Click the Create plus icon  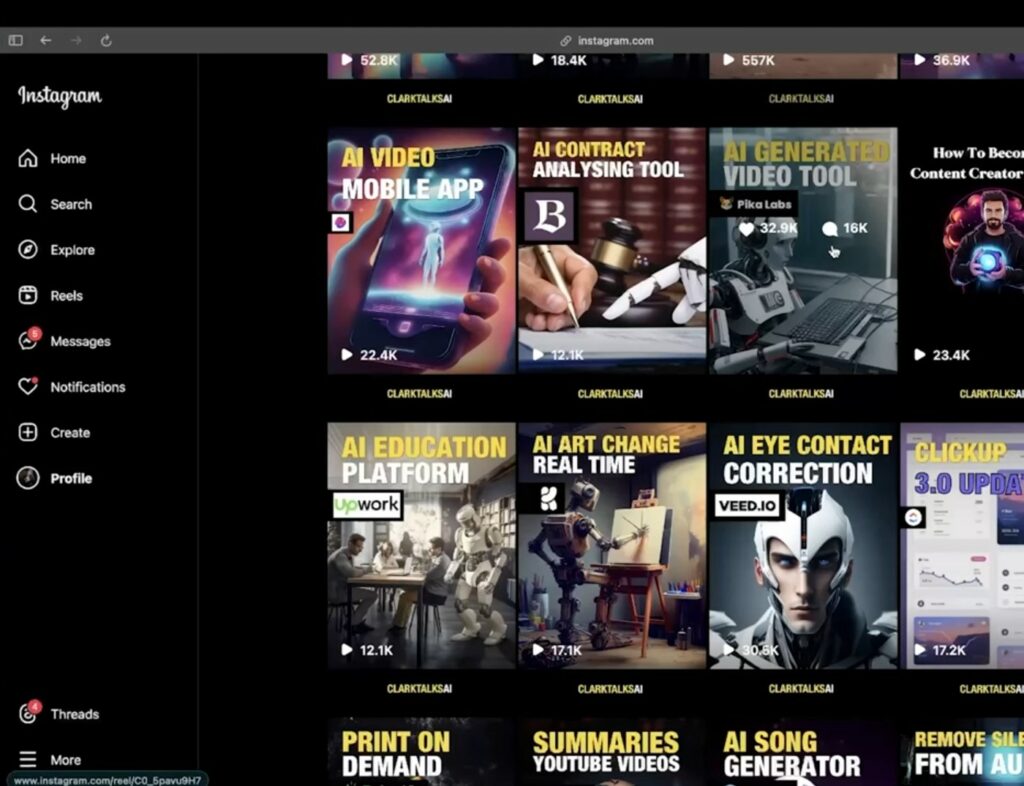tap(28, 433)
